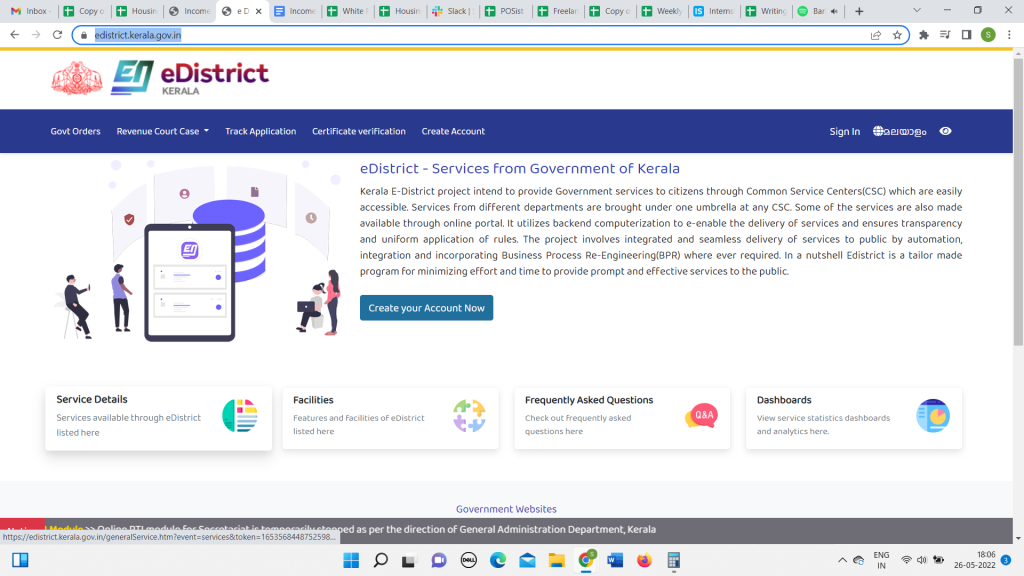Open the volume icon in system tray
The height and width of the screenshot is (576, 1024).
[921, 560]
